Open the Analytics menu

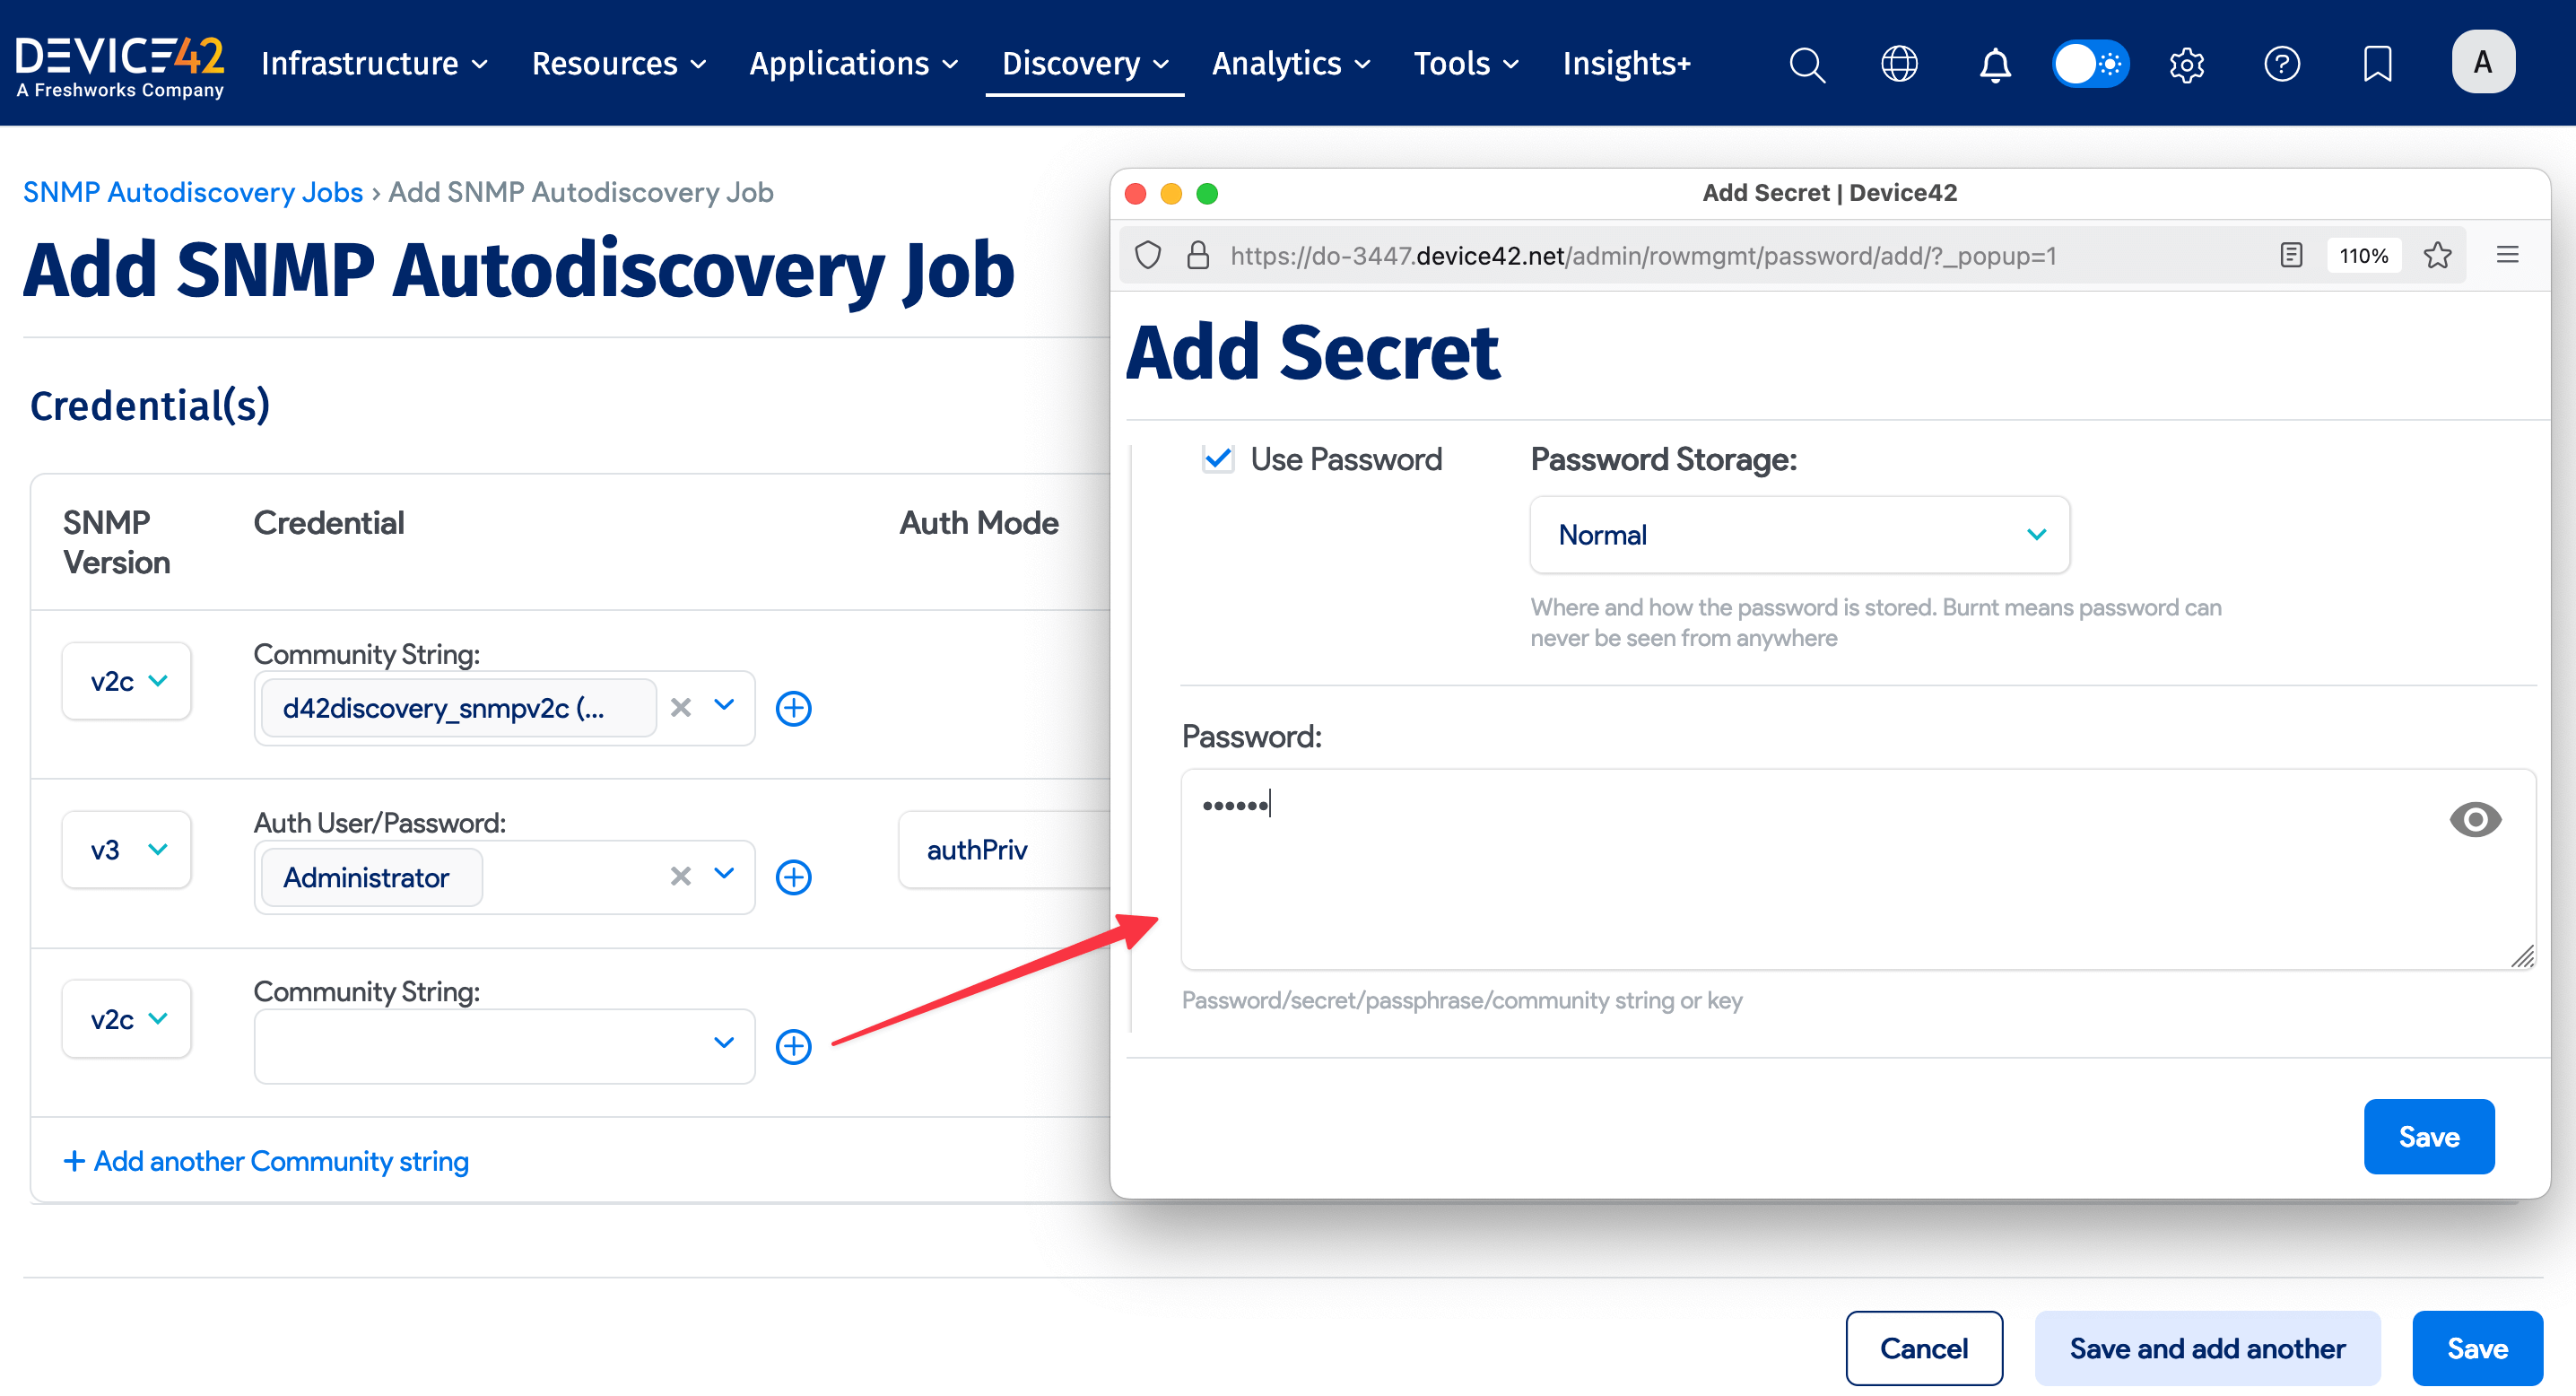[1290, 64]
